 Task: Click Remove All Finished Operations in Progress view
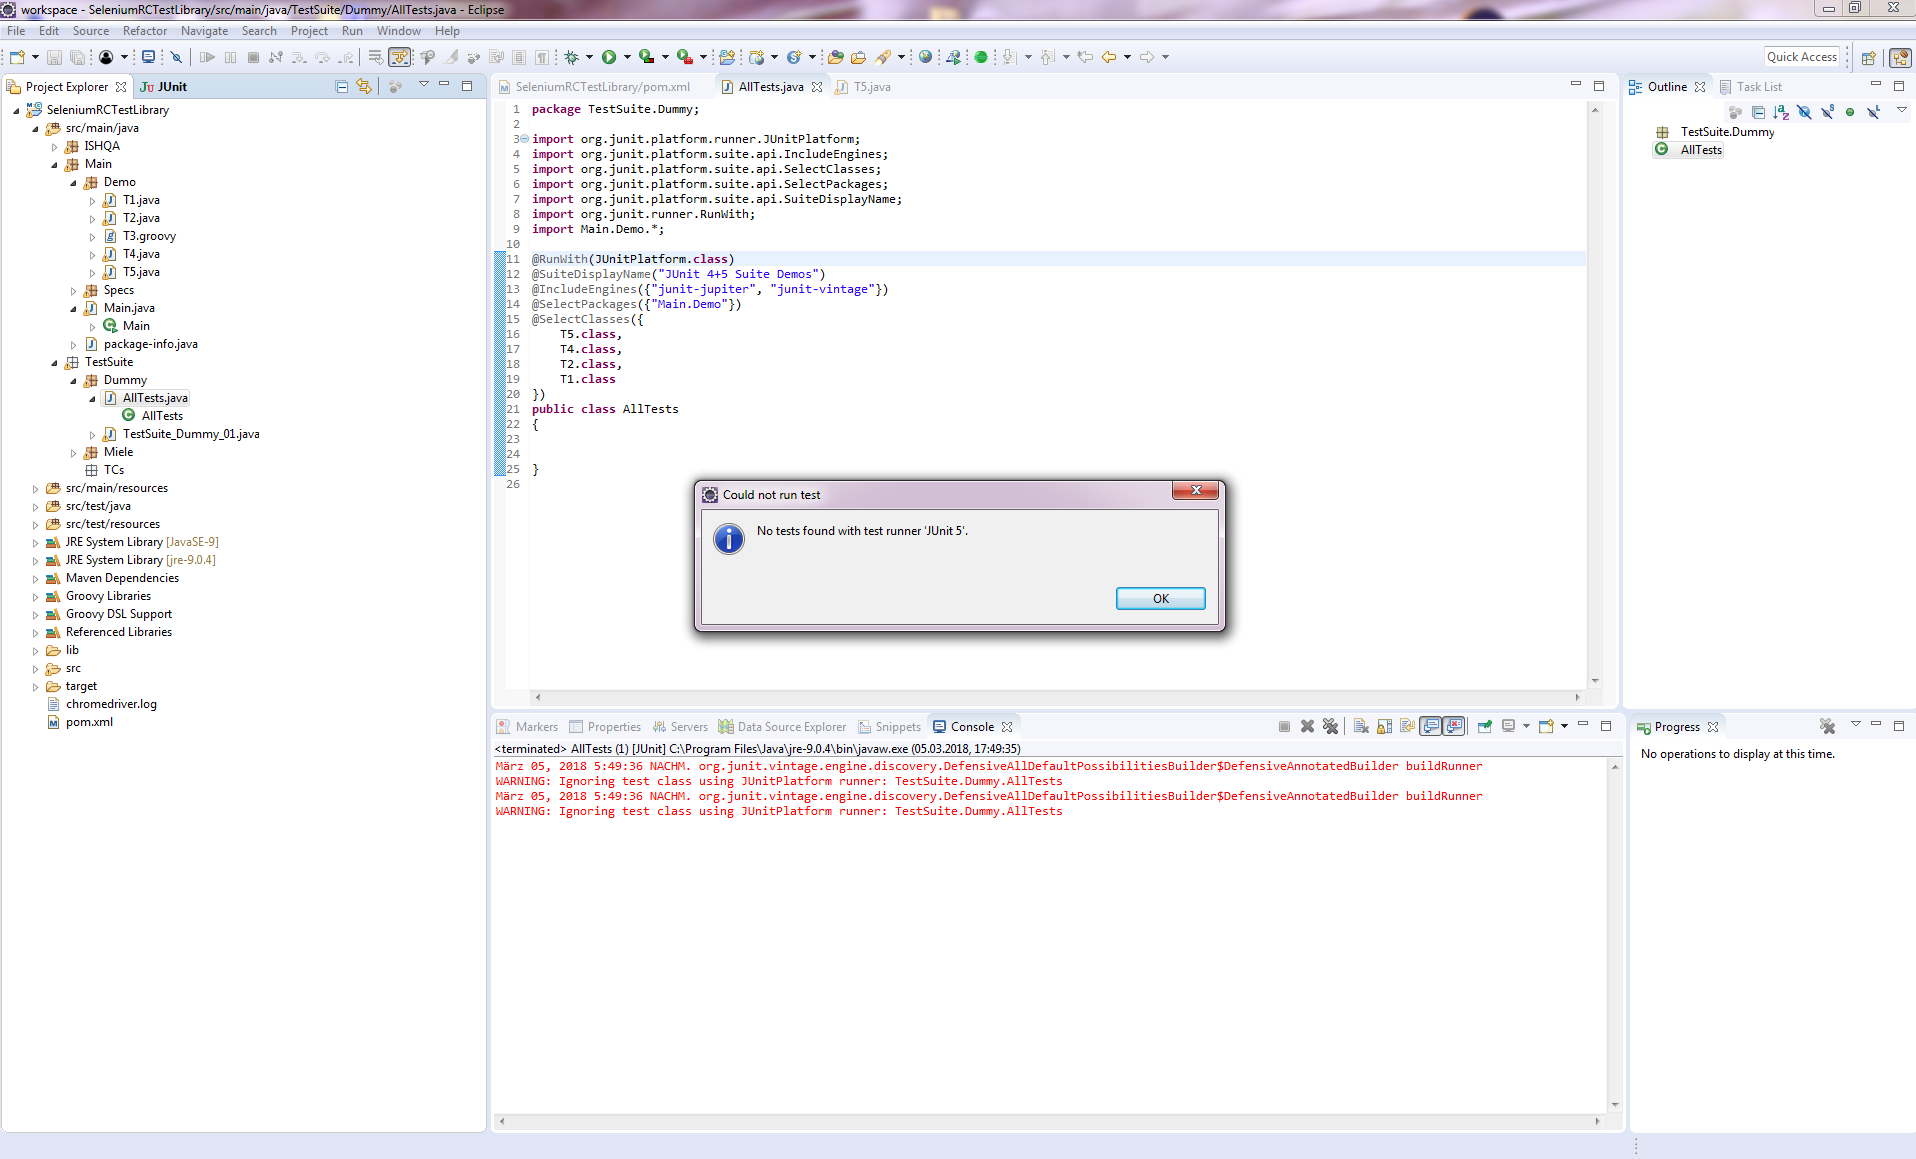click(x=1827, y=727)
